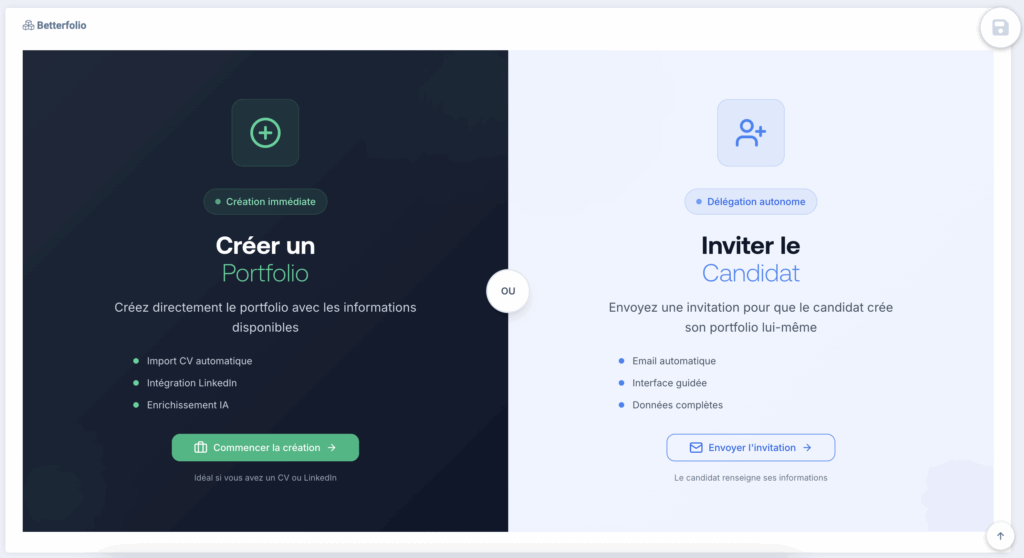Click the Email automatique item
Image resolution: width=1024 pixels, height=558 pixels.
point(667,361)
